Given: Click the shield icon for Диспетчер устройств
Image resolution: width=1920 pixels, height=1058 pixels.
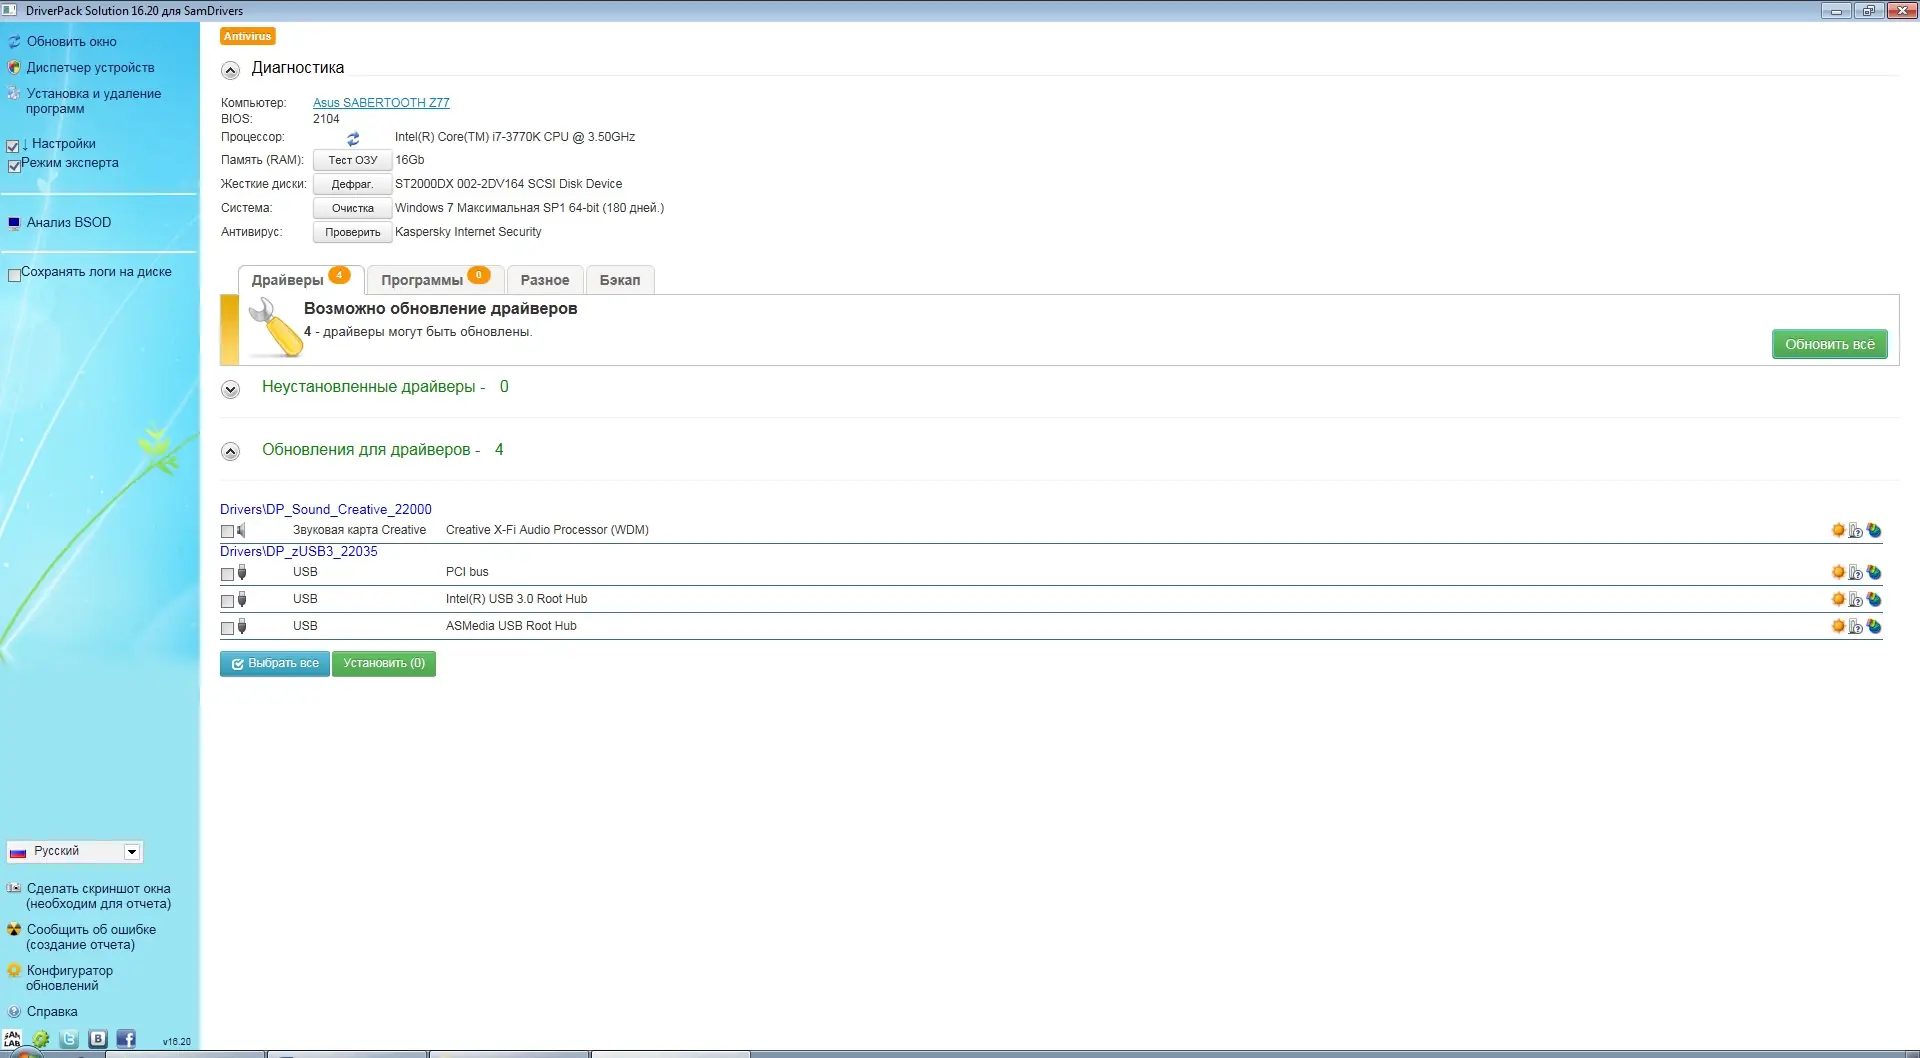Looking at the screenshot, I should (14, 68).
